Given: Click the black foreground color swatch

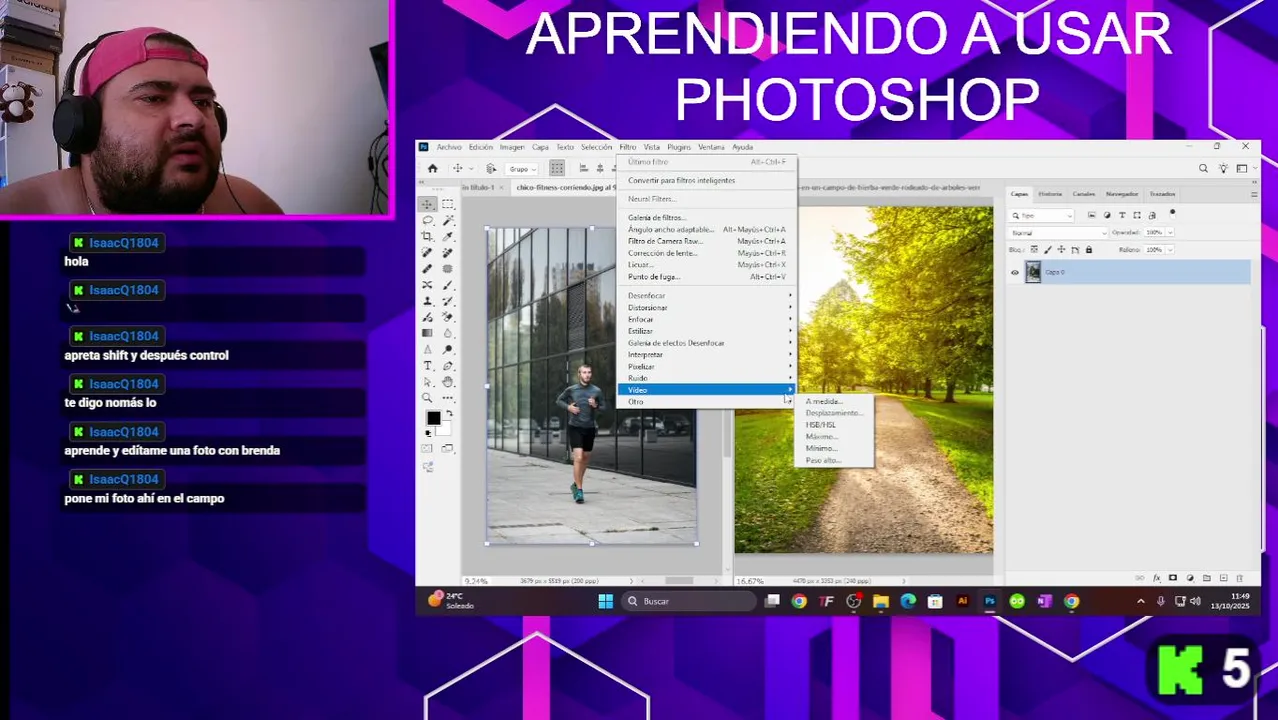Looking at the screenshot, I should (x=433, y=417).
